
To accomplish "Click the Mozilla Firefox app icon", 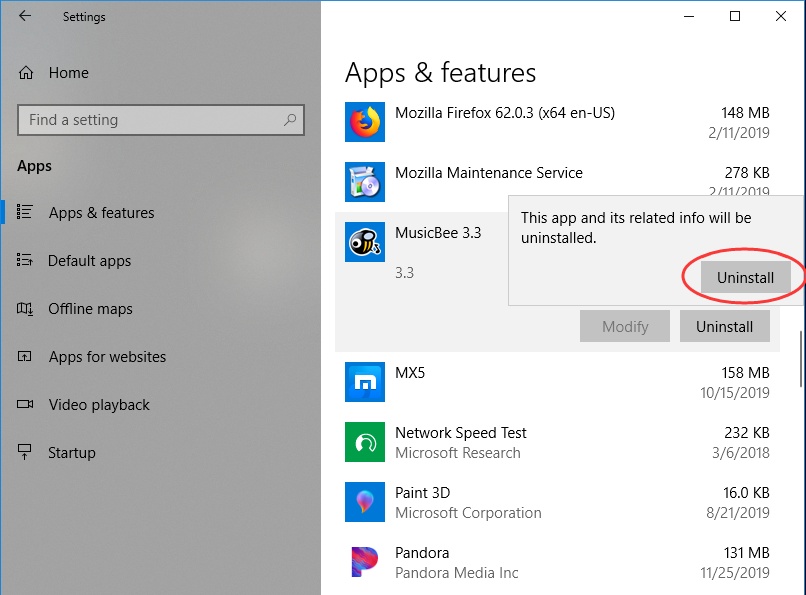I will [365, 122].
